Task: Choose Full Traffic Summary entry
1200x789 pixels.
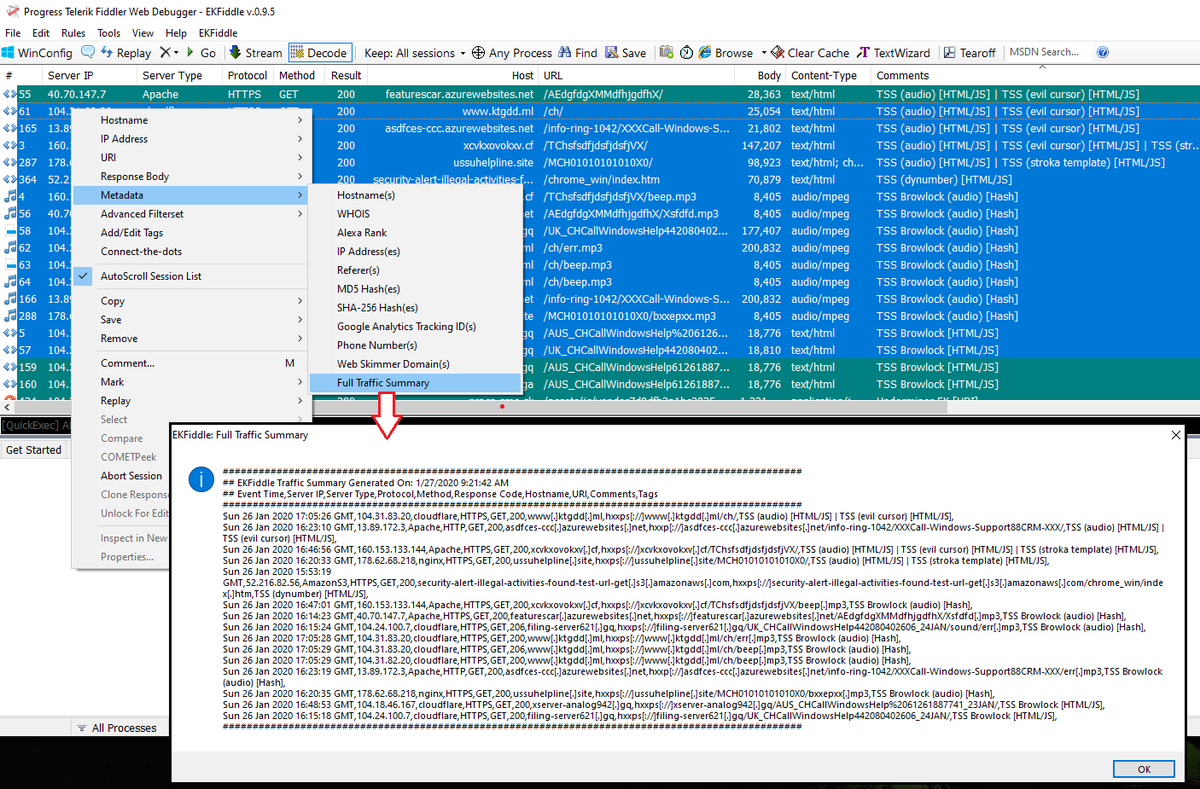Action: pos(415,383)
